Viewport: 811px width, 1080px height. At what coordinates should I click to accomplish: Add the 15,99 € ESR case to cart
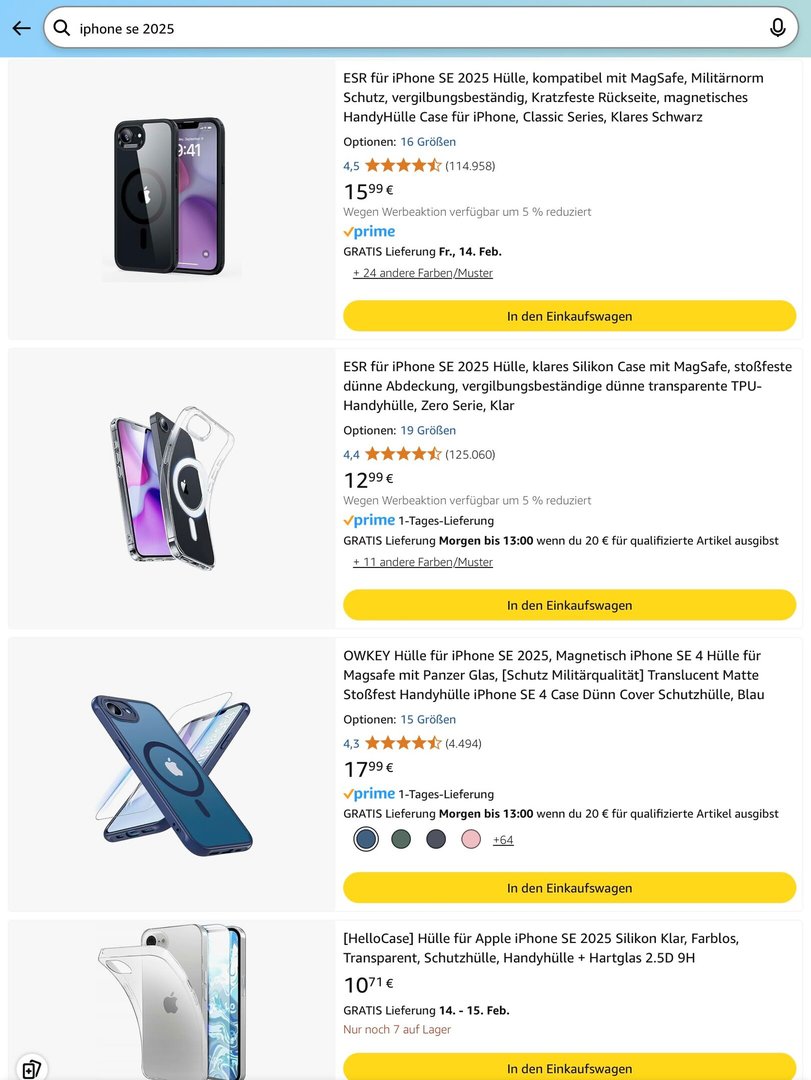pyautogui.click(x=569, y=316)
